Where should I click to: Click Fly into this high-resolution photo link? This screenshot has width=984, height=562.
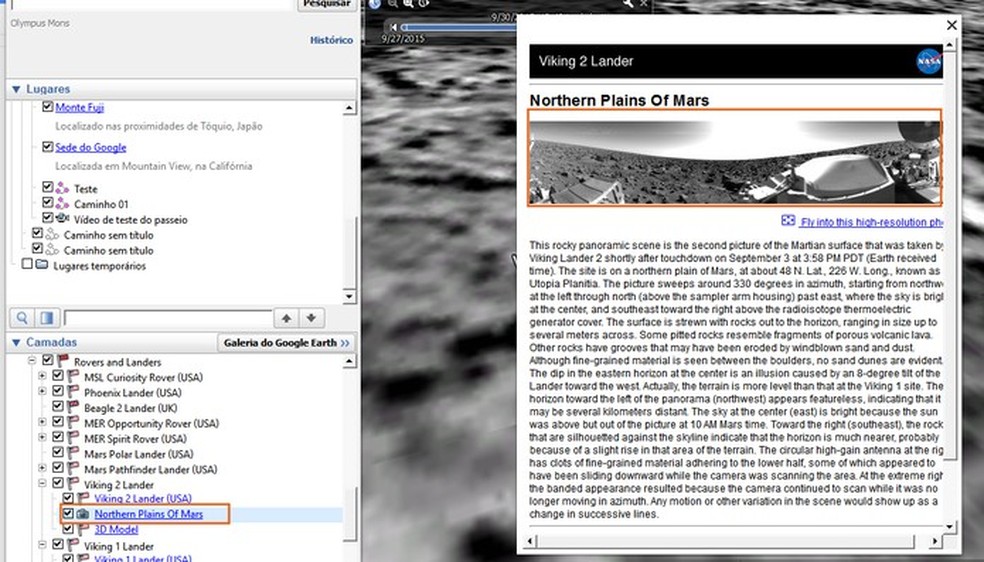[872, 222]
